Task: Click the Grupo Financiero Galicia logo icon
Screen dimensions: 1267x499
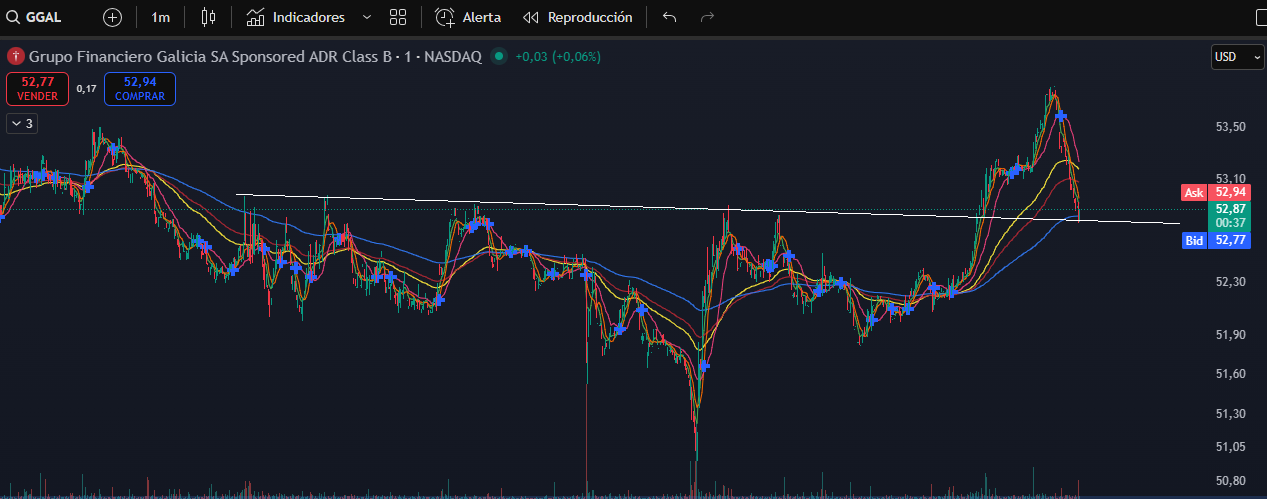Action: [x=15, y=57]
